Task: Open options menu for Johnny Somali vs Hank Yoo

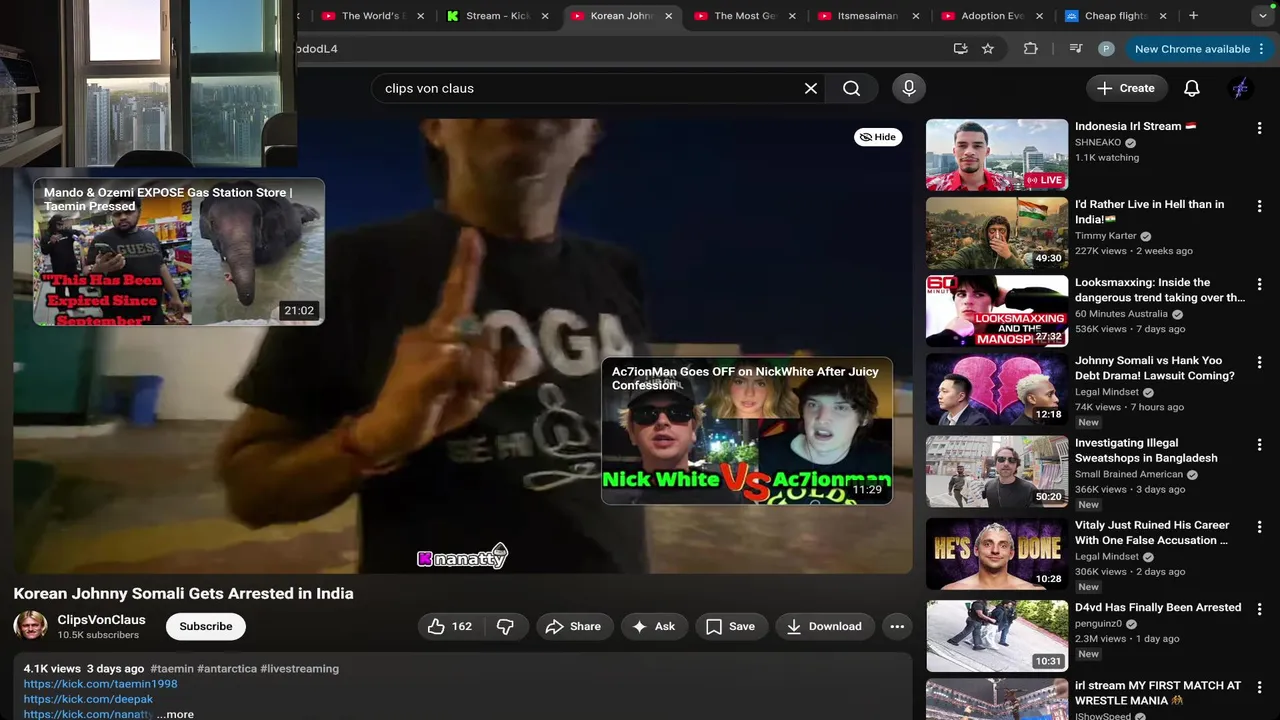Action: (x=1260, y=362)
